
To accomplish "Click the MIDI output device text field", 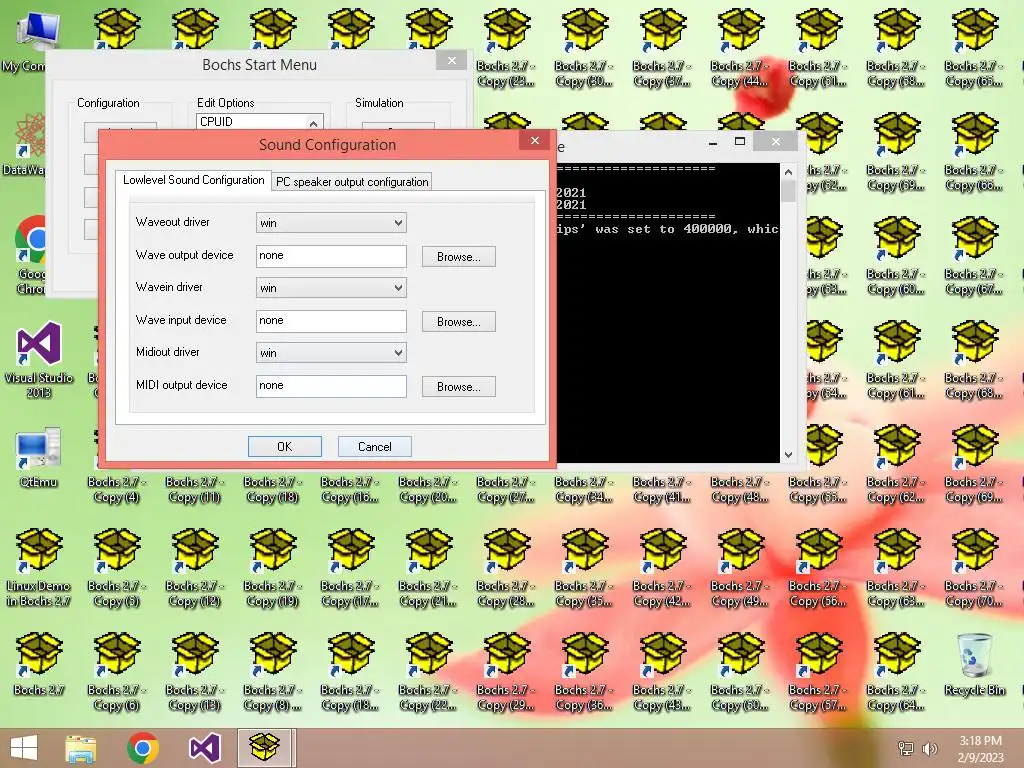I will pyautogui.click(x=331, y=386).
